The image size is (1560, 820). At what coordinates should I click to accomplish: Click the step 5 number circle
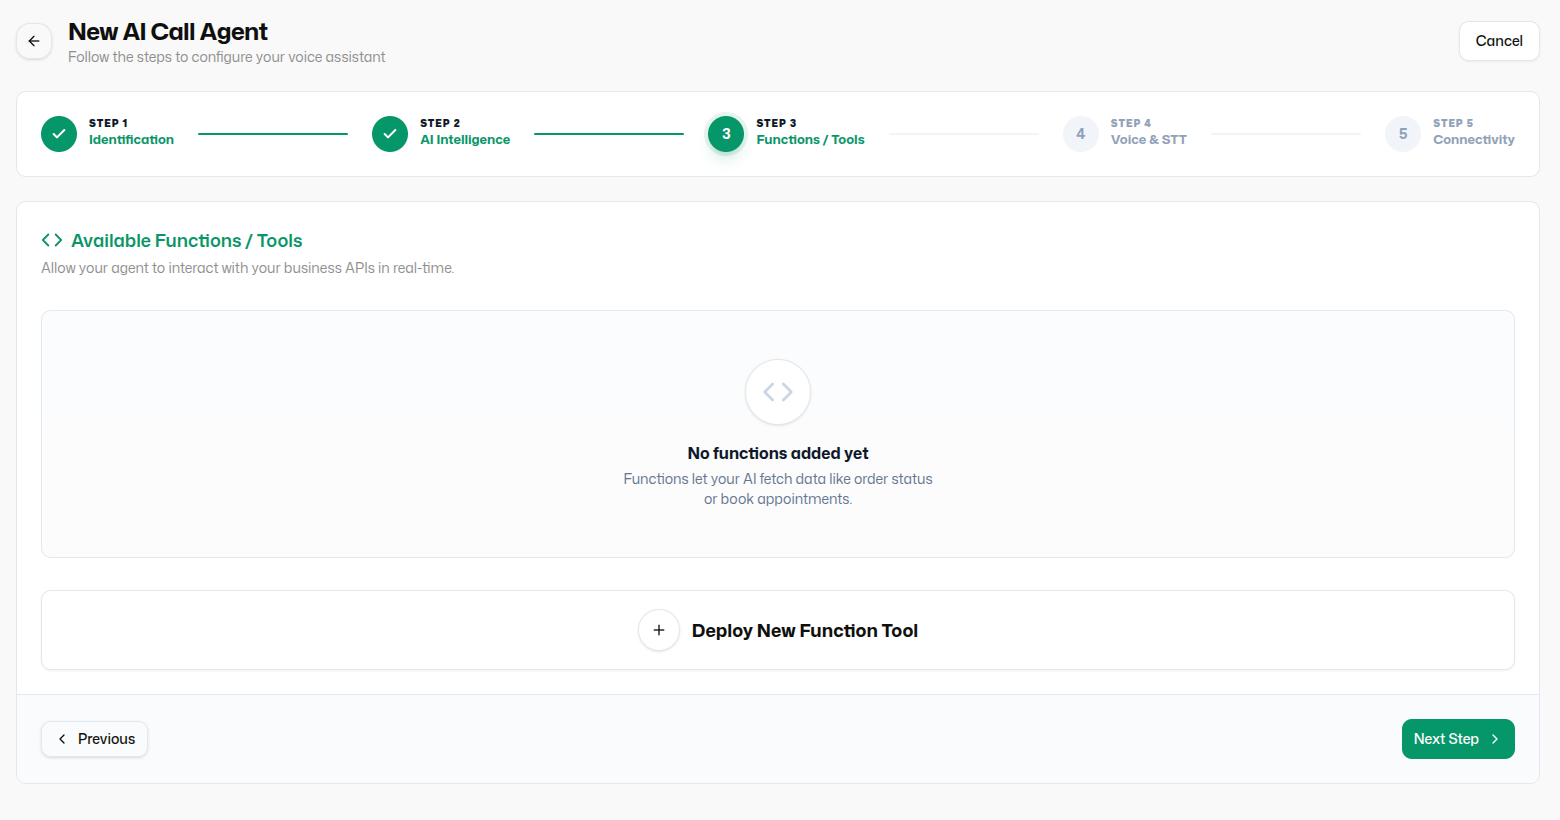pos(1403,134)
